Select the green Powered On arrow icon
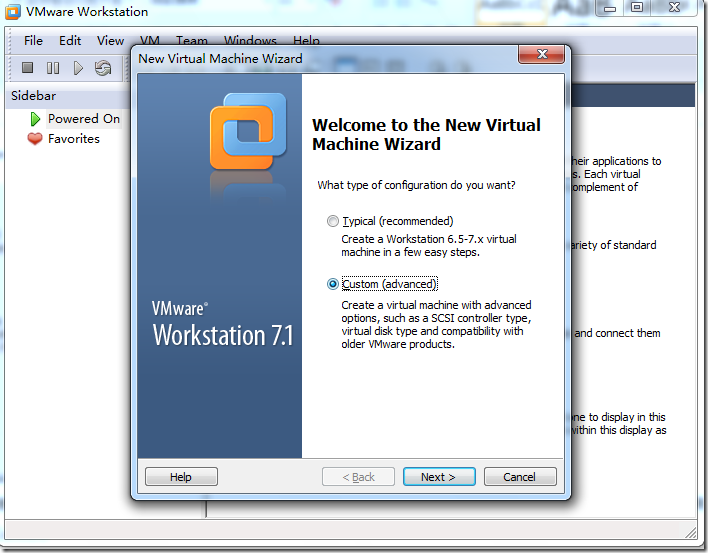This screenshot has height=553, width=708. tap(35, 119)
